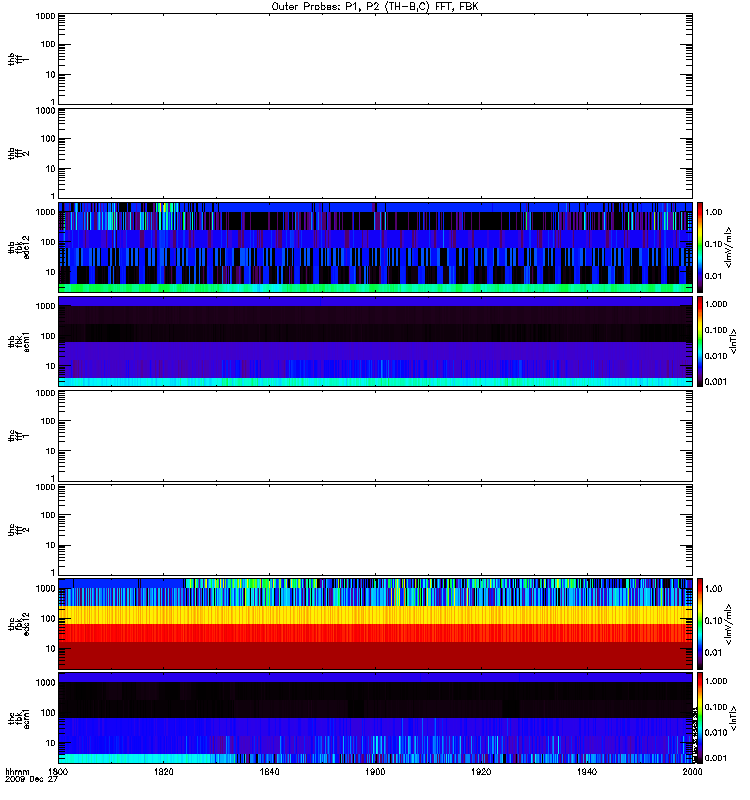Click the 1840 time axis label

point(269,772)
